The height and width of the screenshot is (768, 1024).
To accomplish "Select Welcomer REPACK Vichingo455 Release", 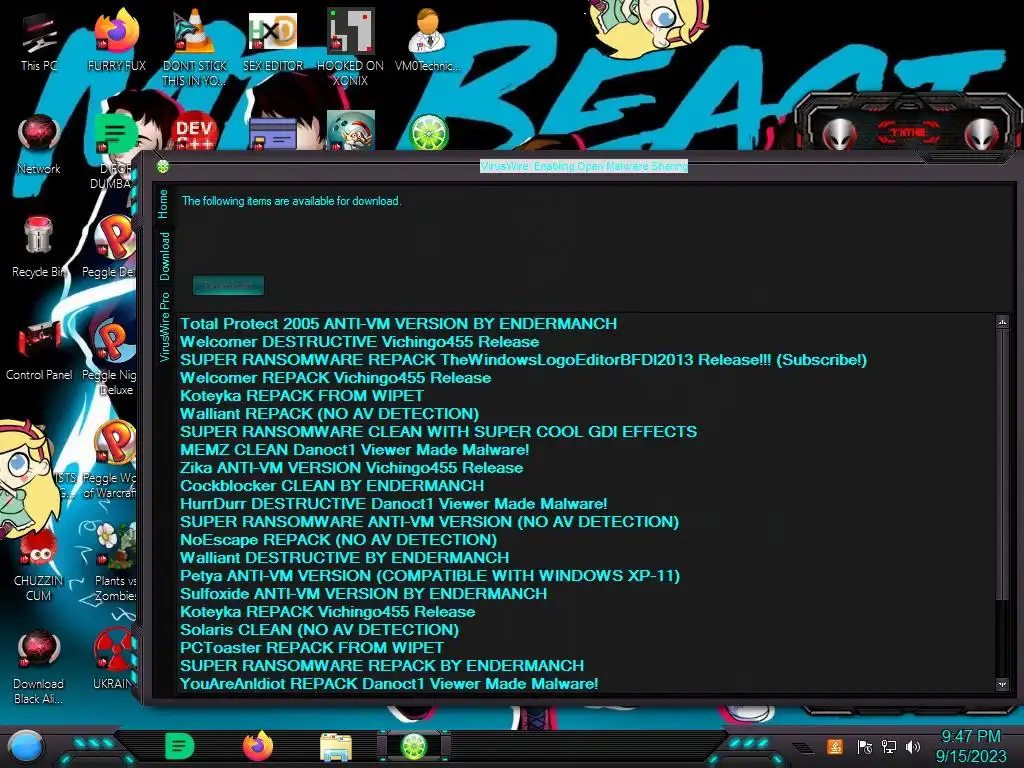I will pos(336,377).
